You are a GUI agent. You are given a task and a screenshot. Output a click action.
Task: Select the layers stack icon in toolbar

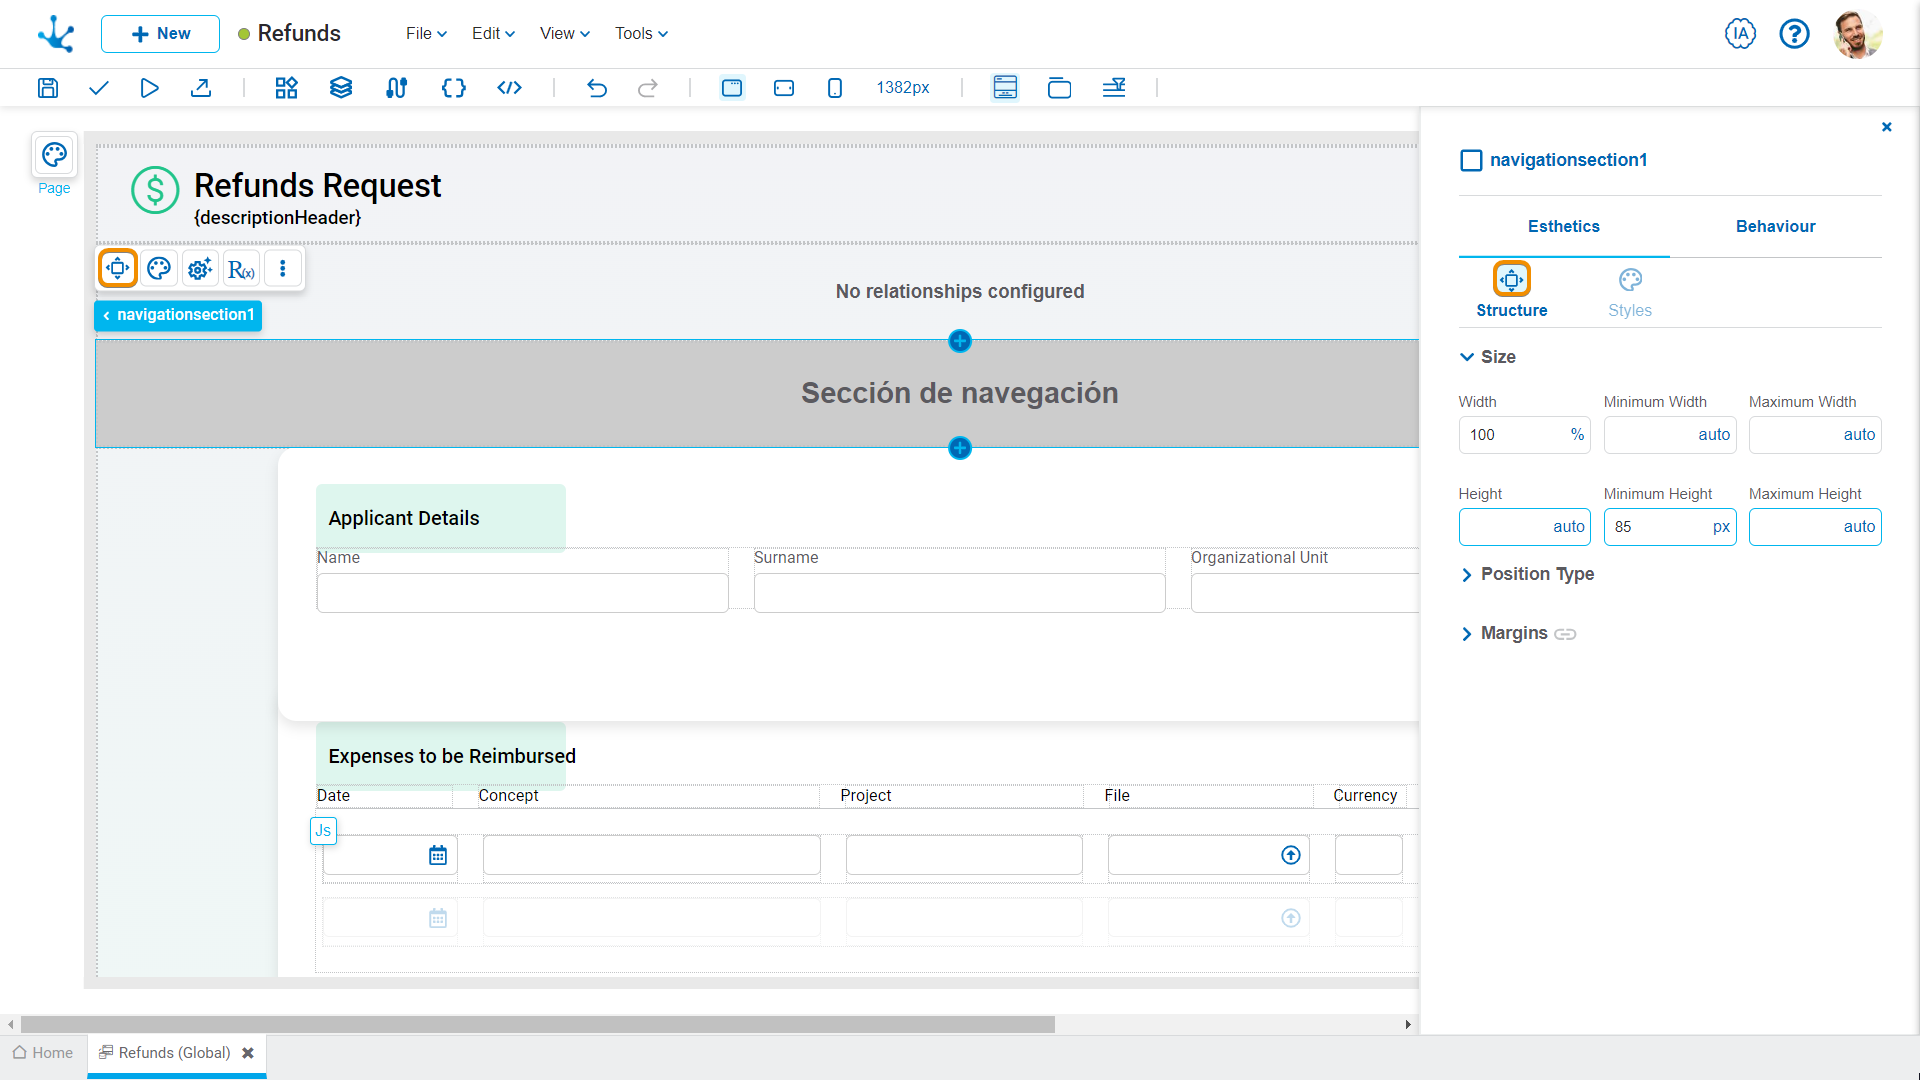tap(340, 88)
